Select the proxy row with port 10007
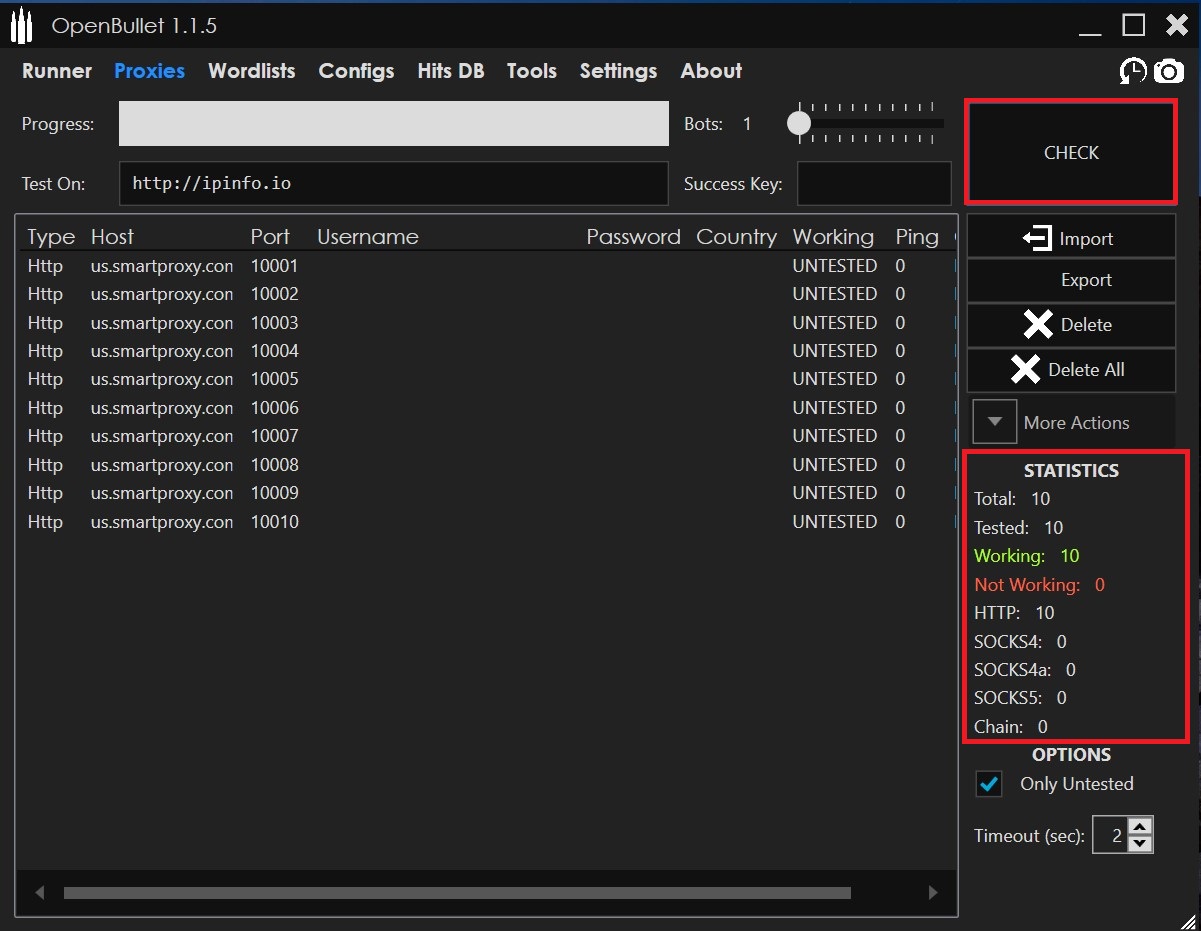1201x931 pixels. (x=486, y=436)
